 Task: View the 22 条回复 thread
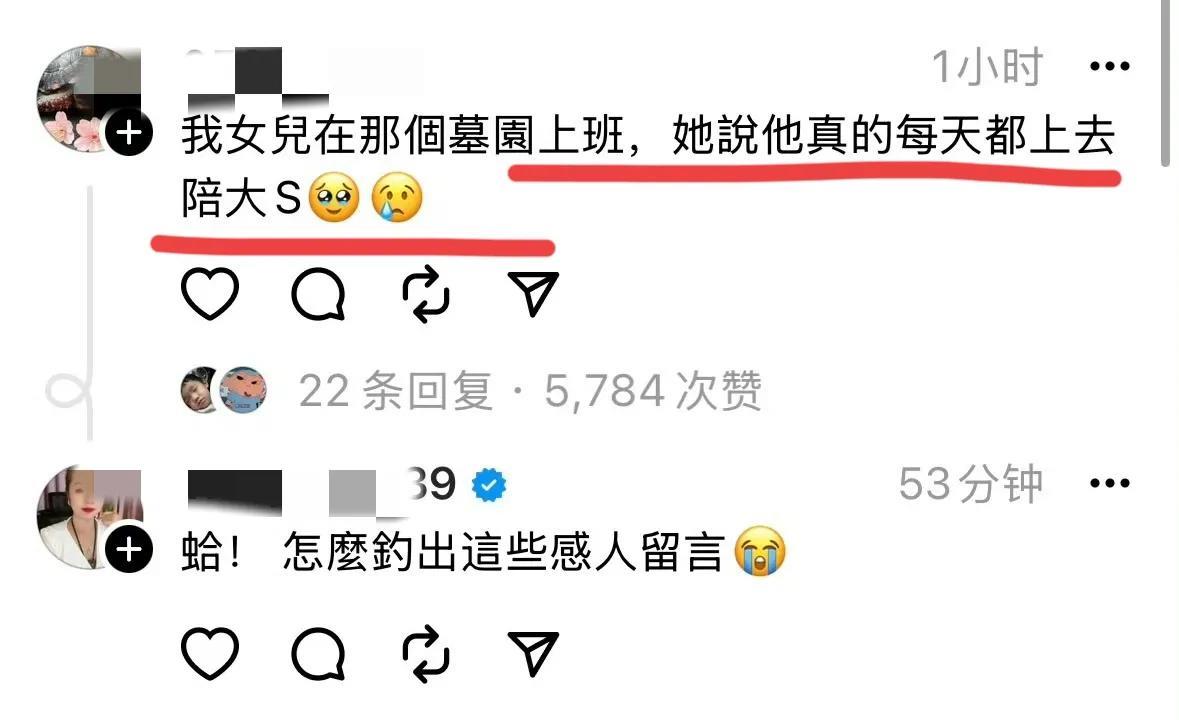396,391
